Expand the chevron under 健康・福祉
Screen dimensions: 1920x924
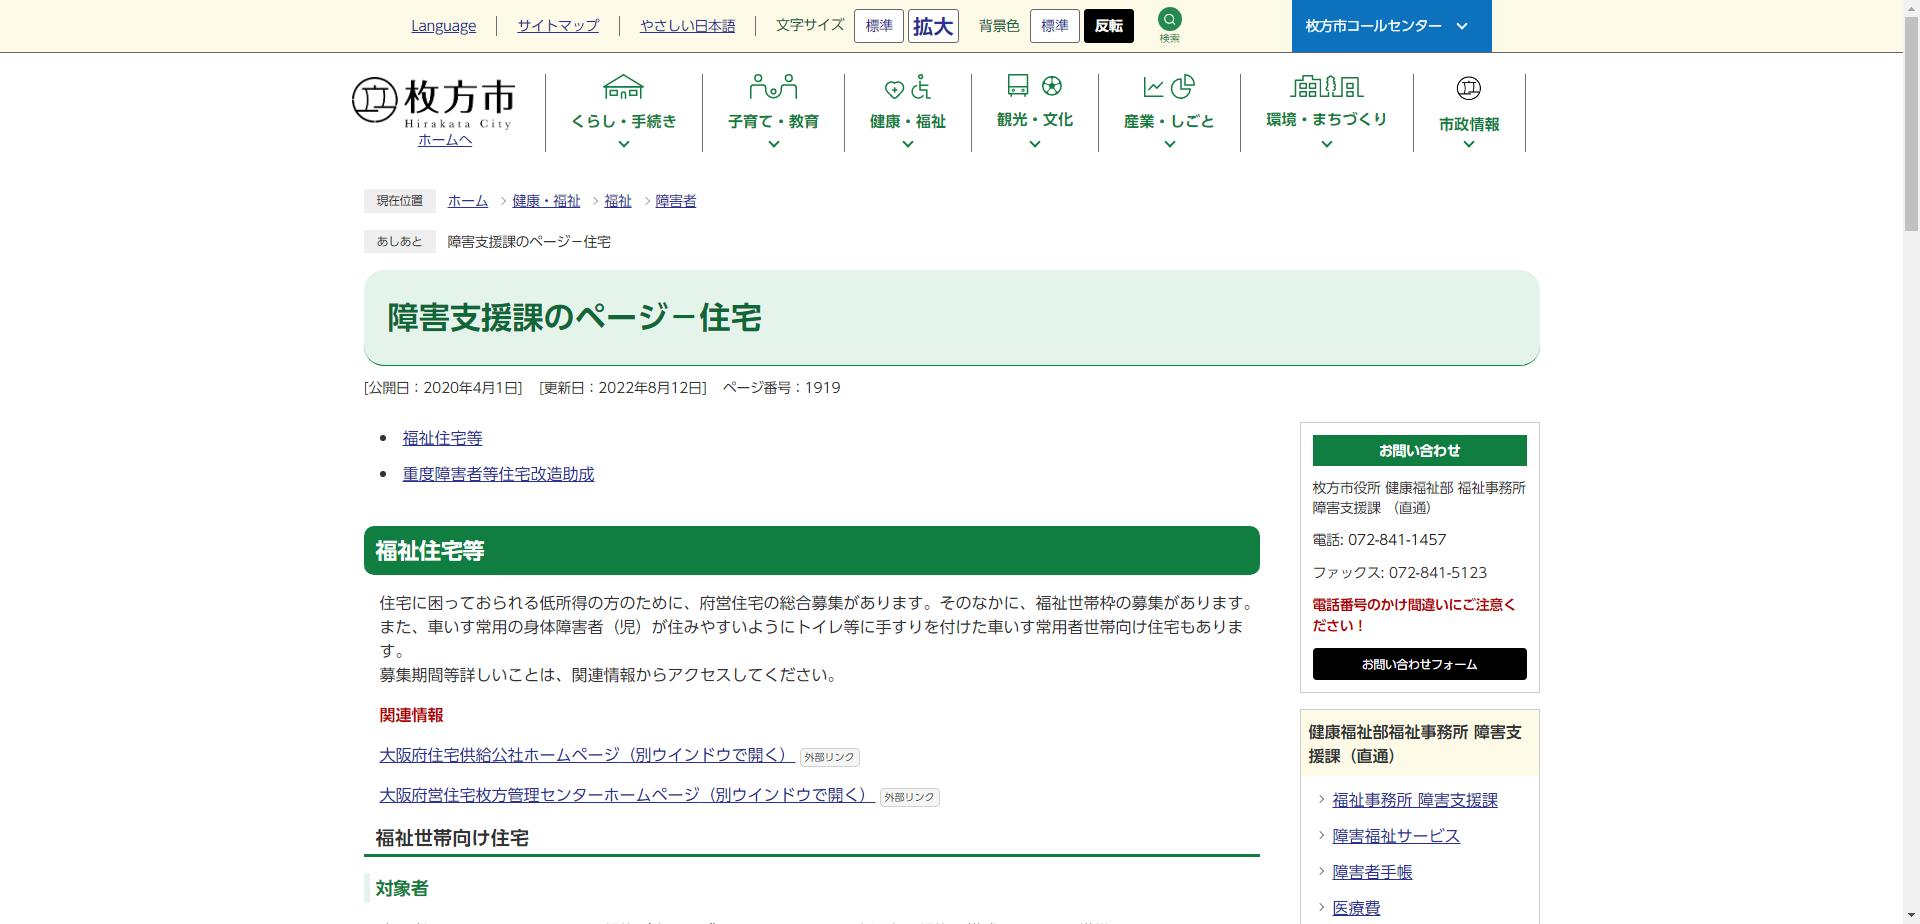coord(907,144)
